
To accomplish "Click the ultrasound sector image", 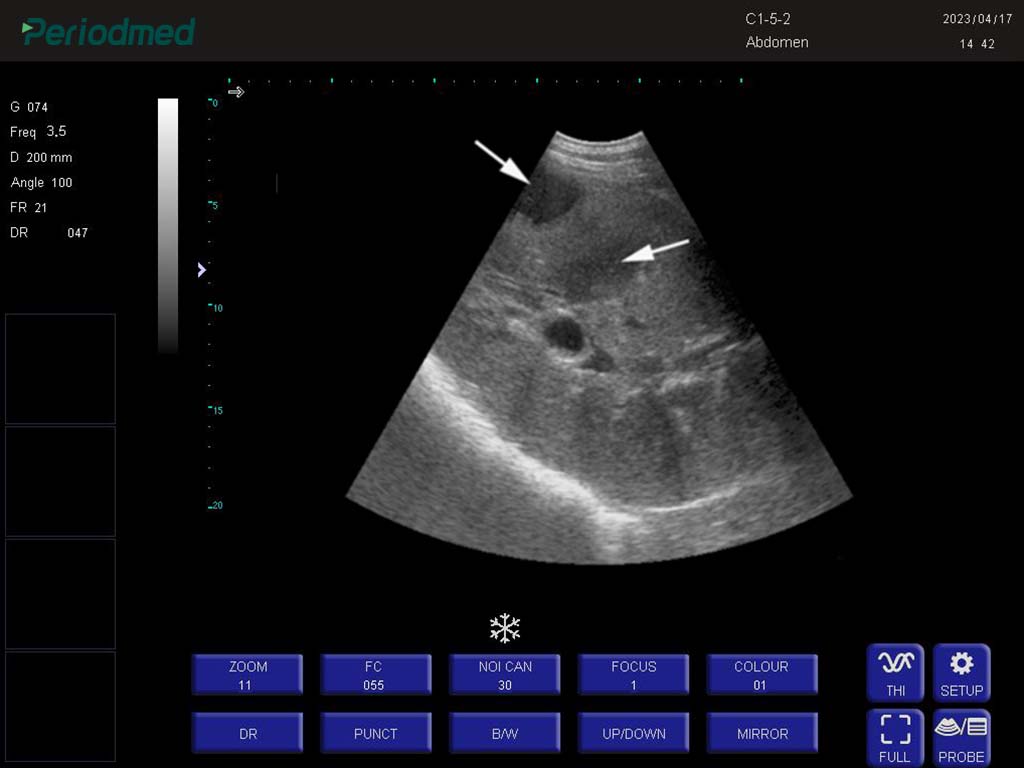I will (x=599, y=346).
